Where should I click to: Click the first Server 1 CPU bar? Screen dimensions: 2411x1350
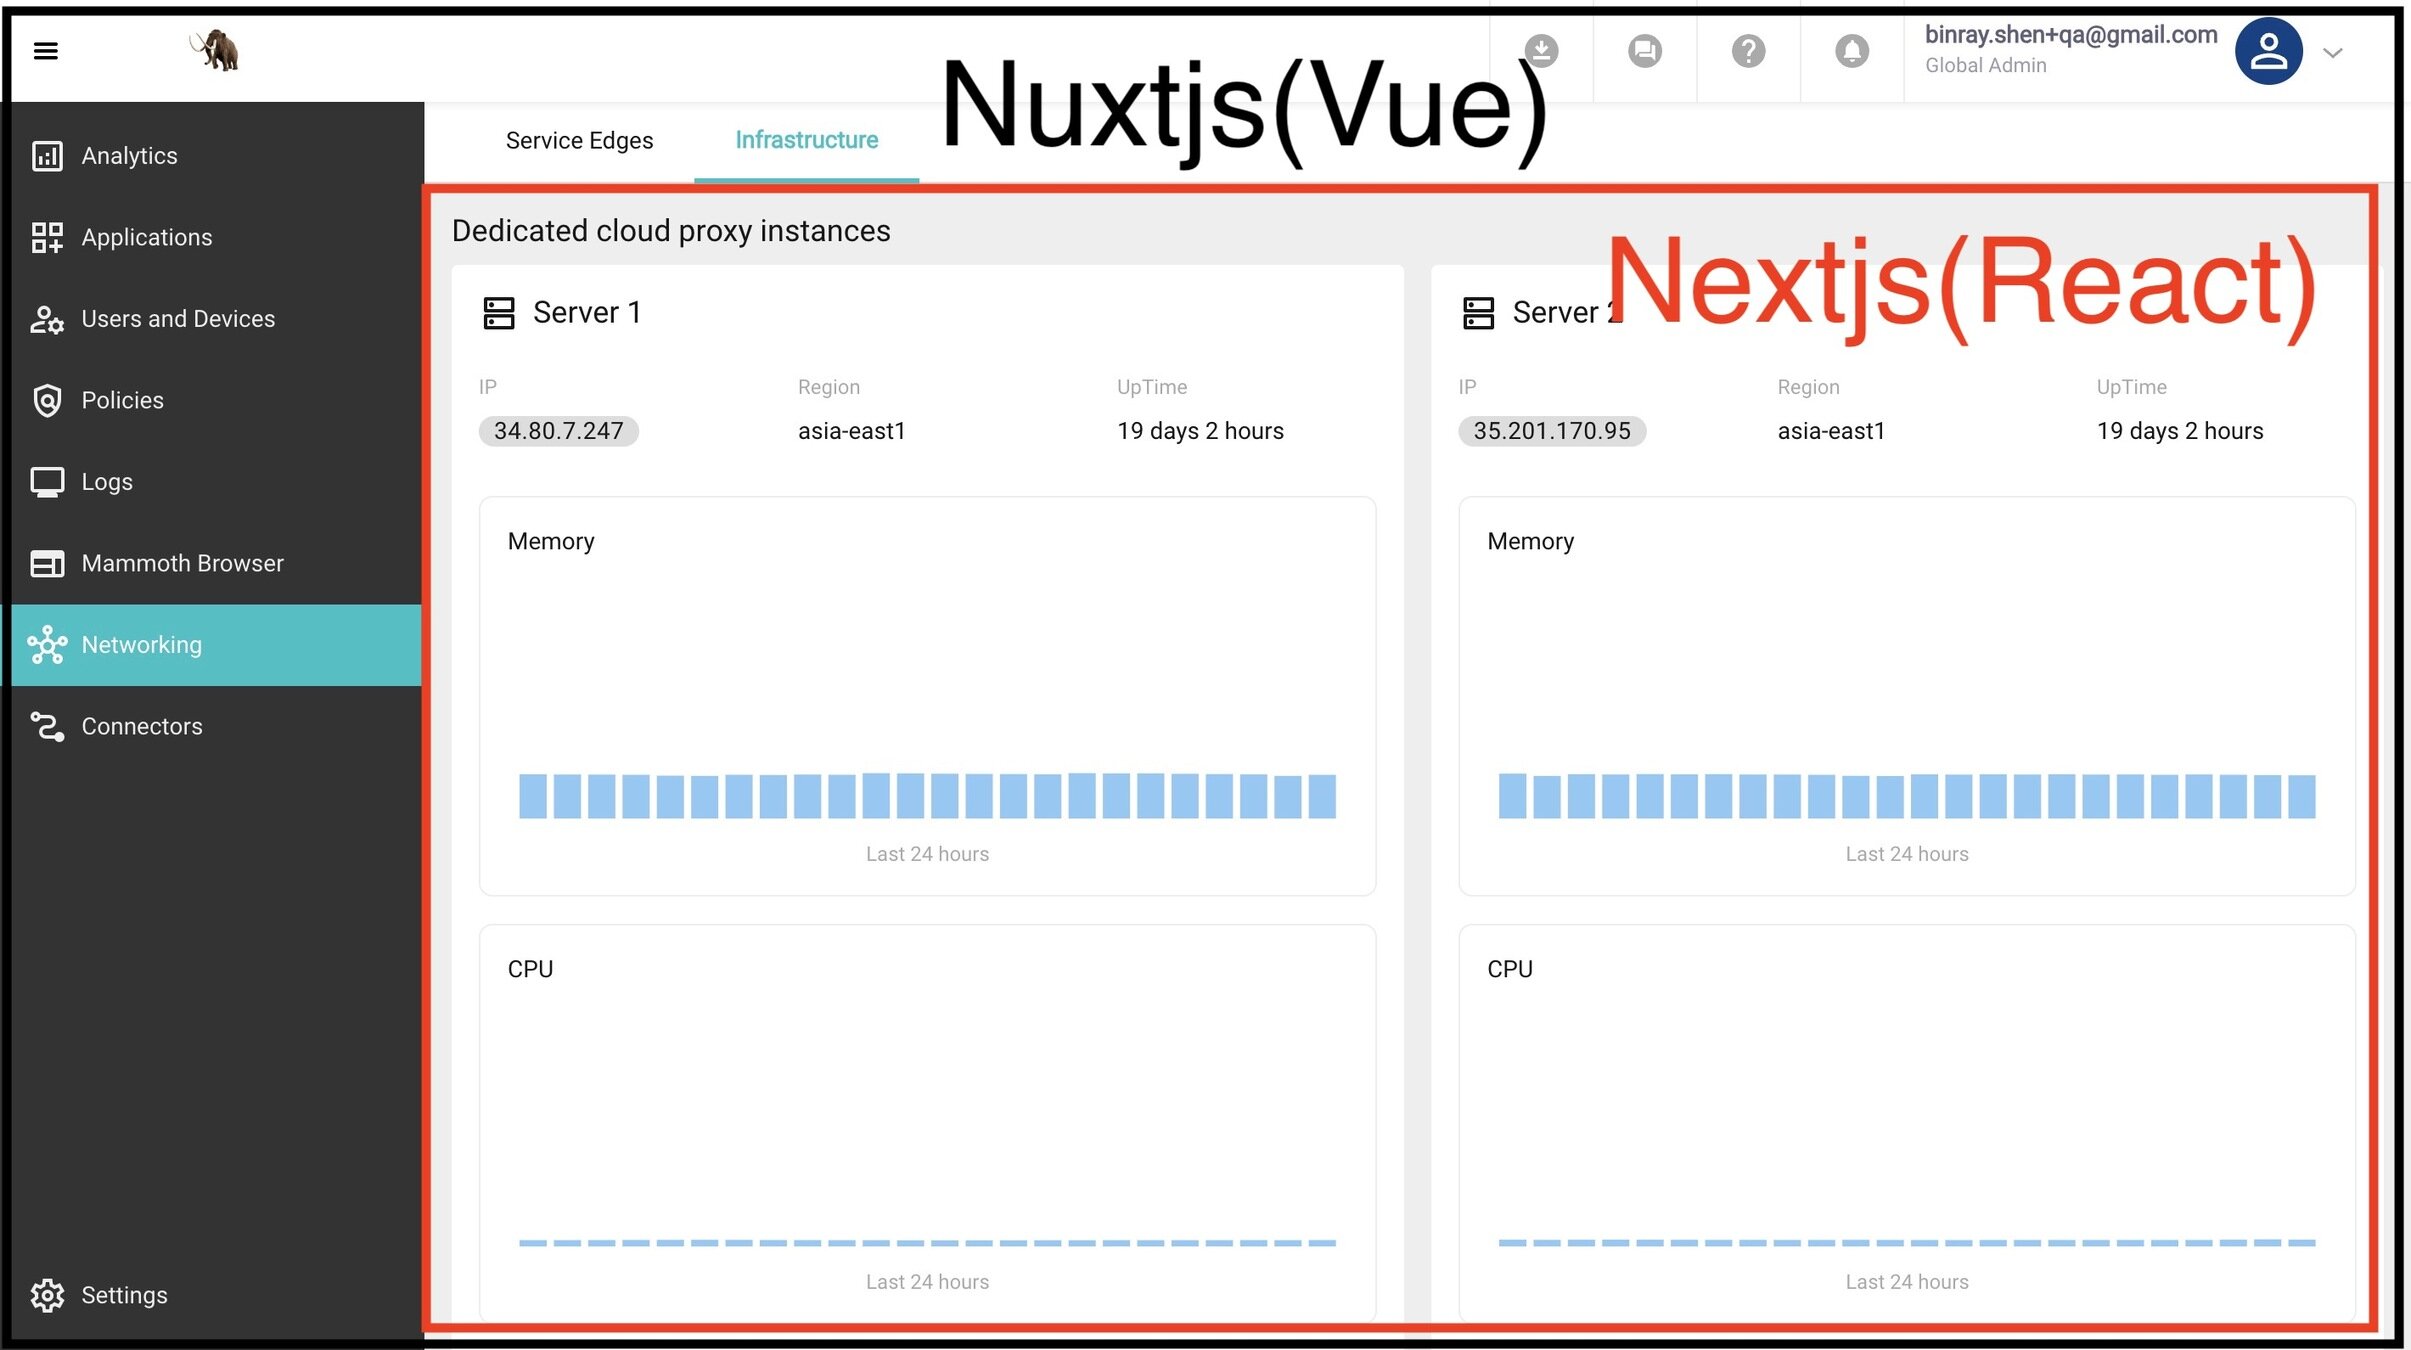pyautogui.click(x=533, y=1243)
